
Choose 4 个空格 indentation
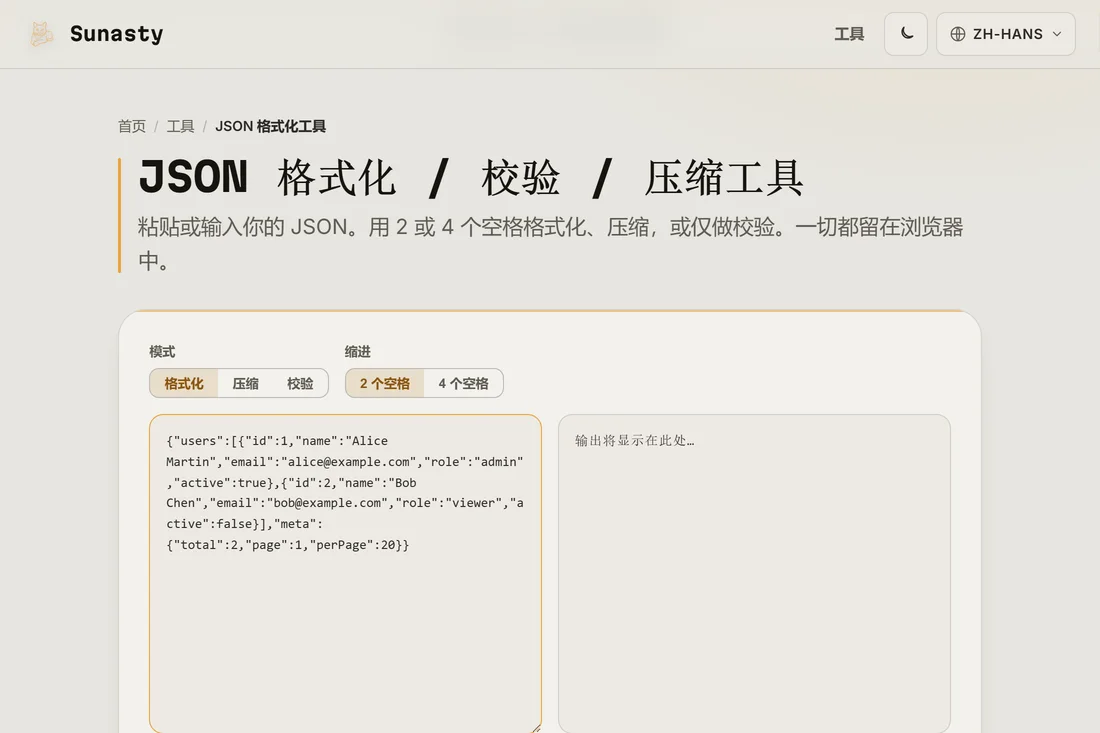point(463,384)
